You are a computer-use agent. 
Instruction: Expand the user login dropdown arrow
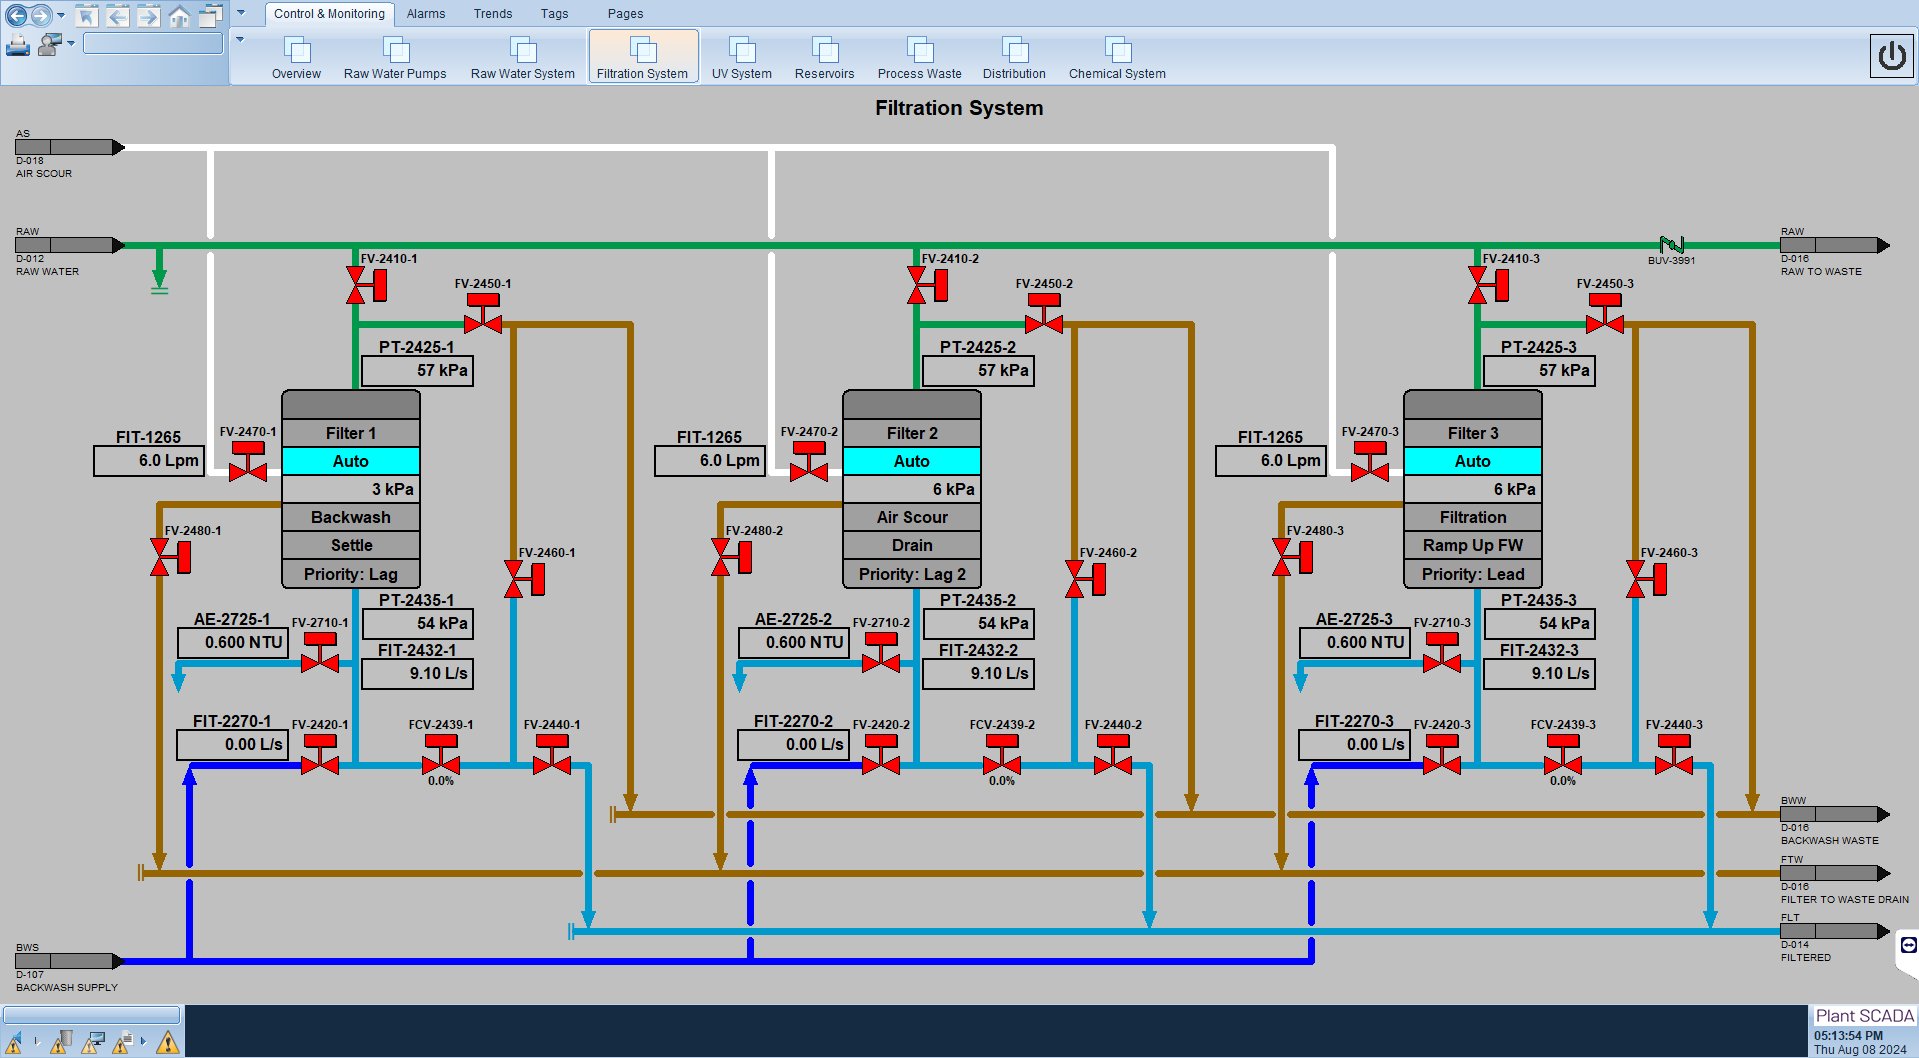[71, 44]
